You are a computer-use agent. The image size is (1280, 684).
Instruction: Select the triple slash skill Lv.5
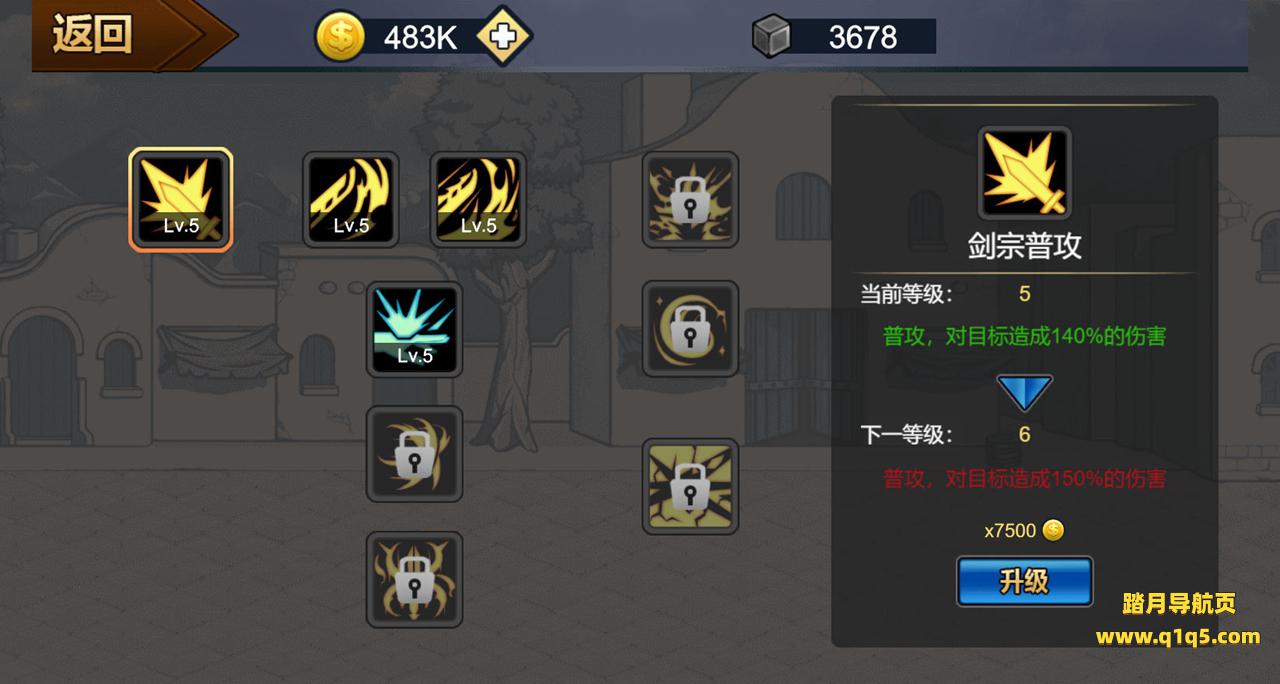coord(478,200)
